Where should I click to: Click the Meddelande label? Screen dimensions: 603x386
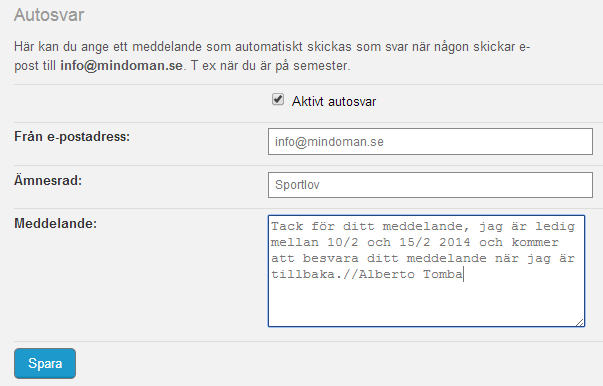click(55, 223)
